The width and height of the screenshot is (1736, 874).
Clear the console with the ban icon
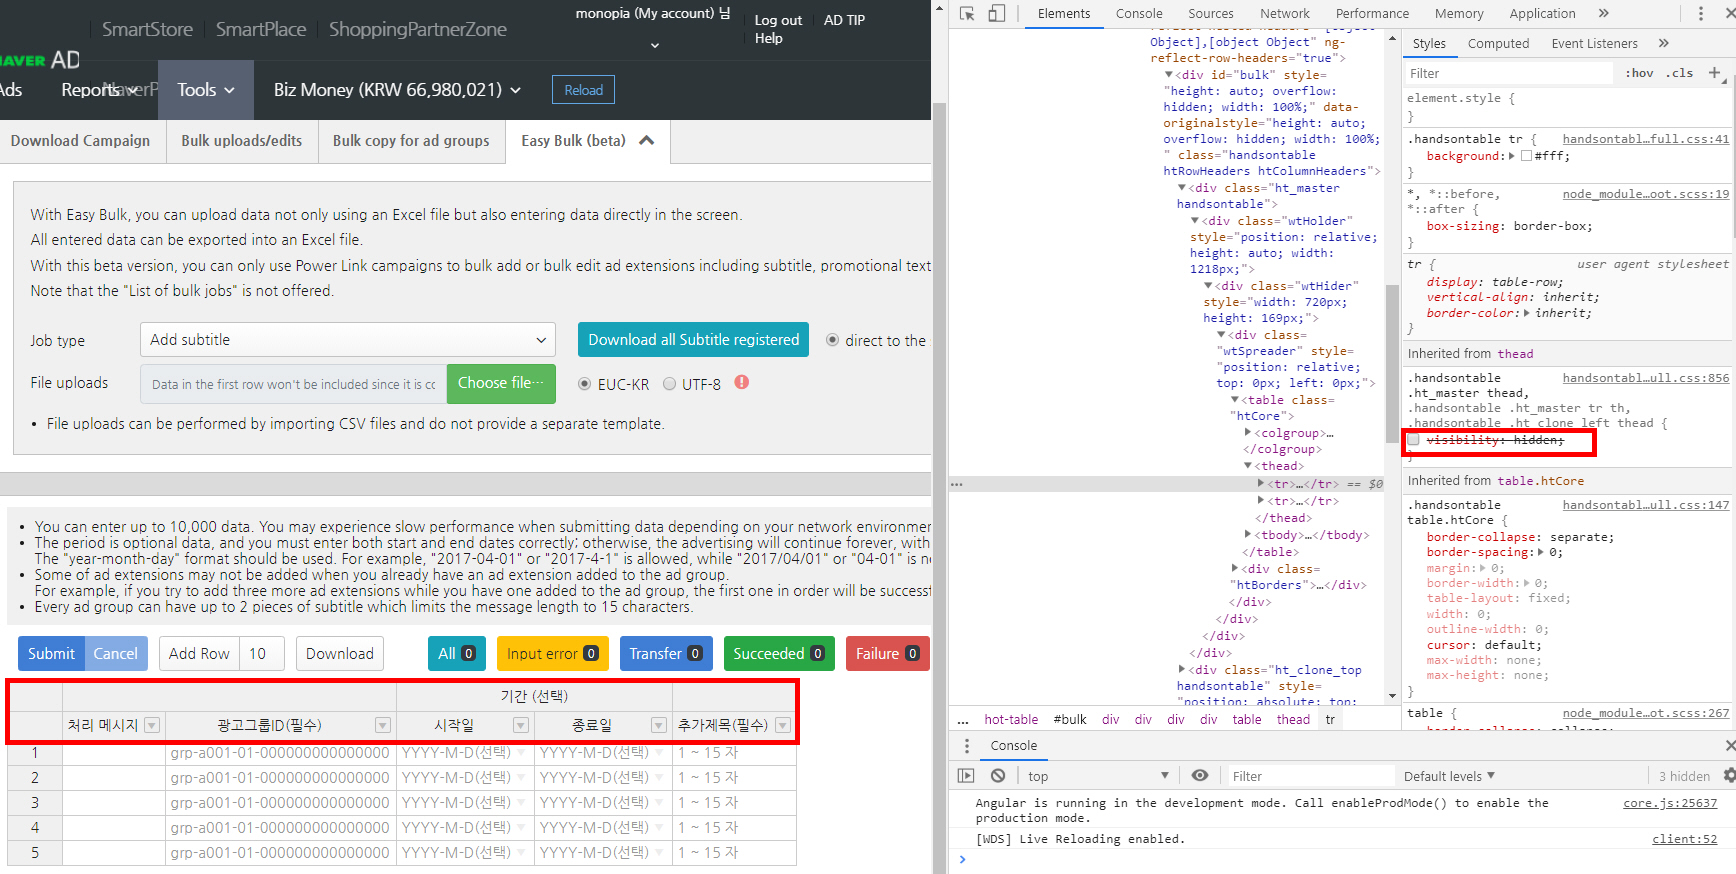[998, 776]
